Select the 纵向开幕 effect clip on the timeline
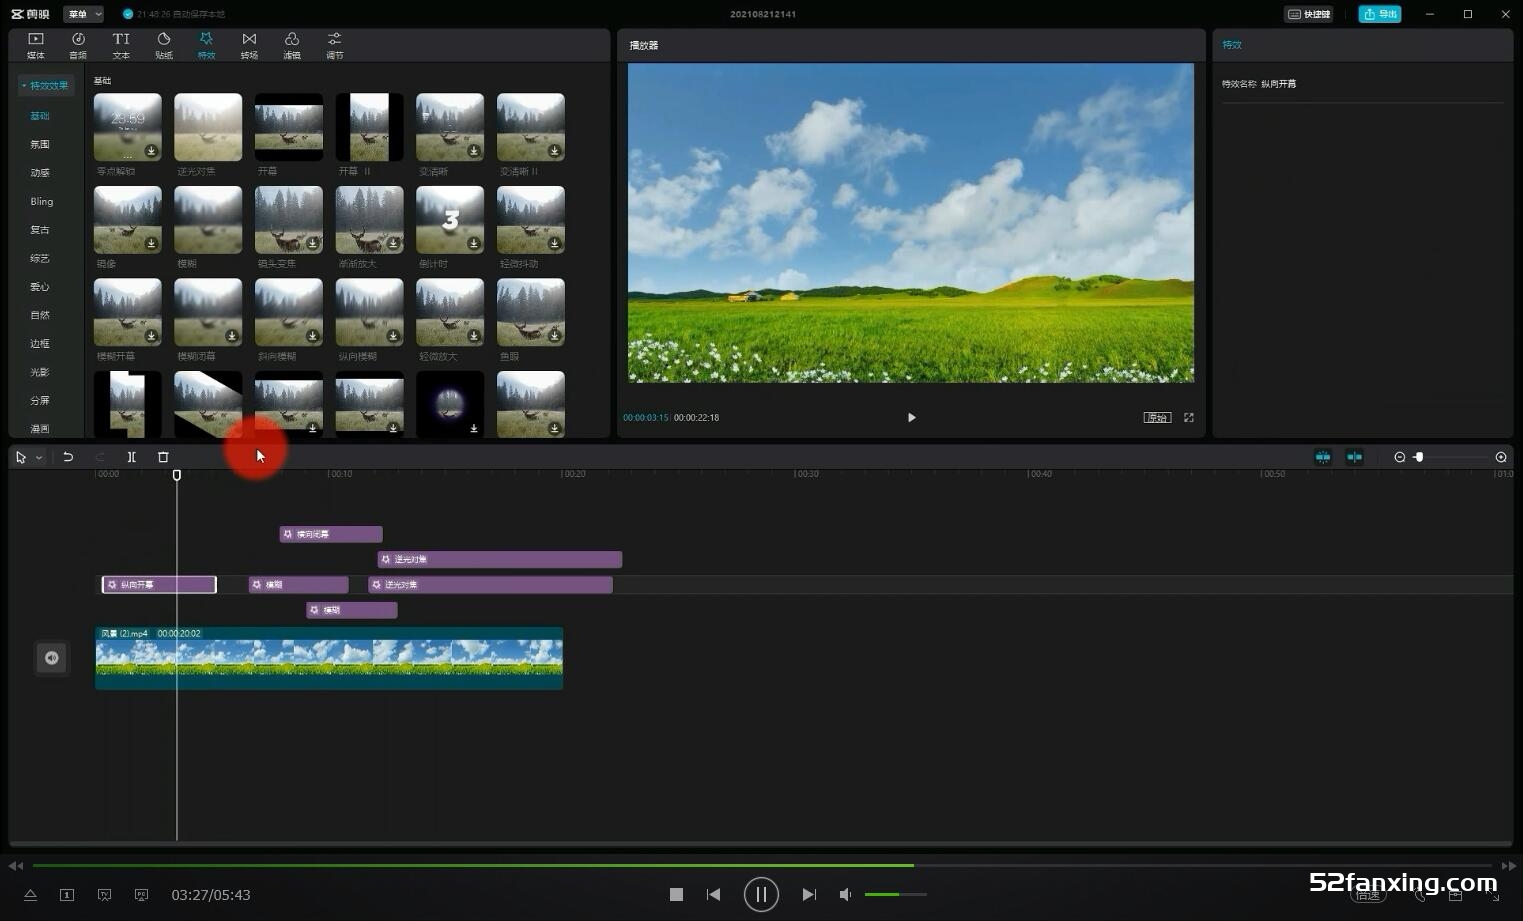 click(x=159, y=584)
